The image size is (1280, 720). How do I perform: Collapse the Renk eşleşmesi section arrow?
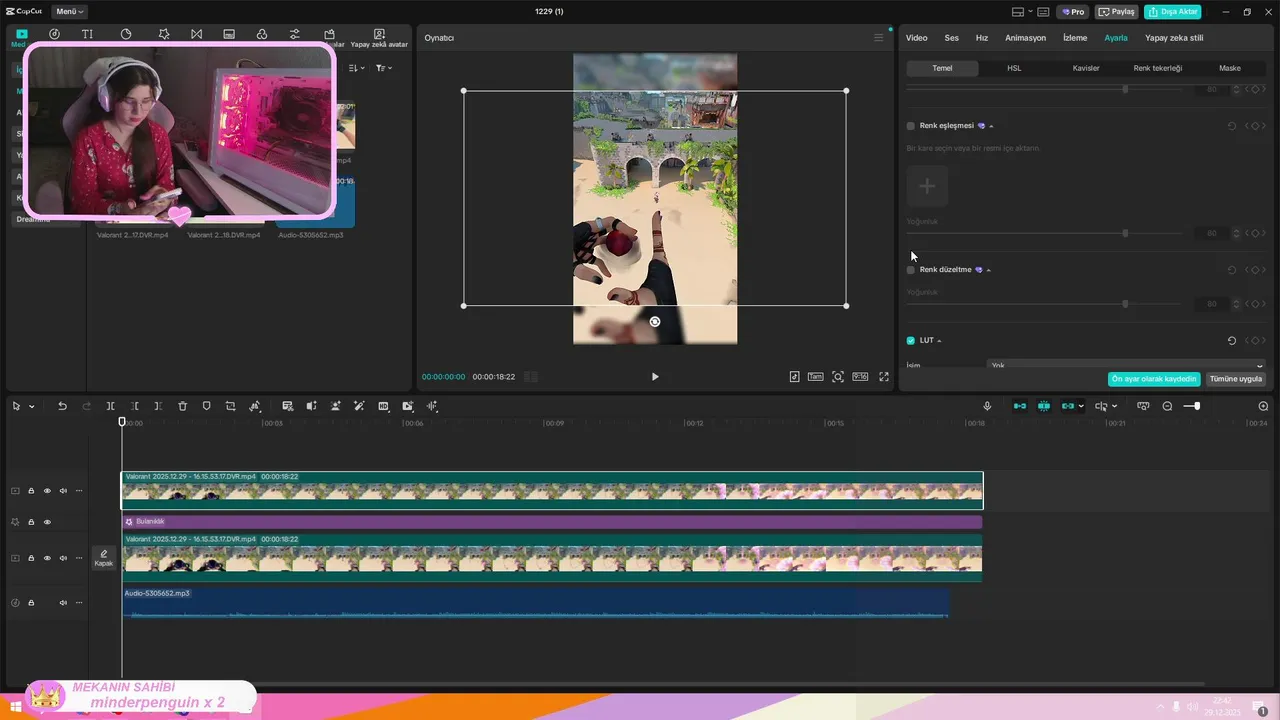pos(991,126)
